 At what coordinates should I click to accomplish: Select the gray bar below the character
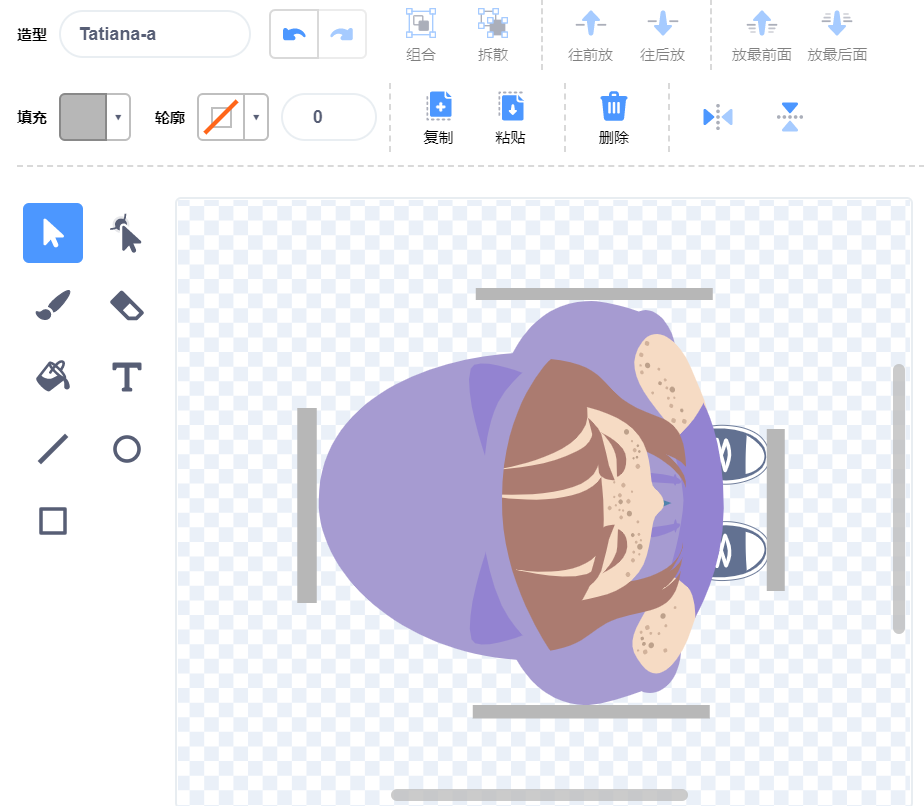tap(591, 711)
